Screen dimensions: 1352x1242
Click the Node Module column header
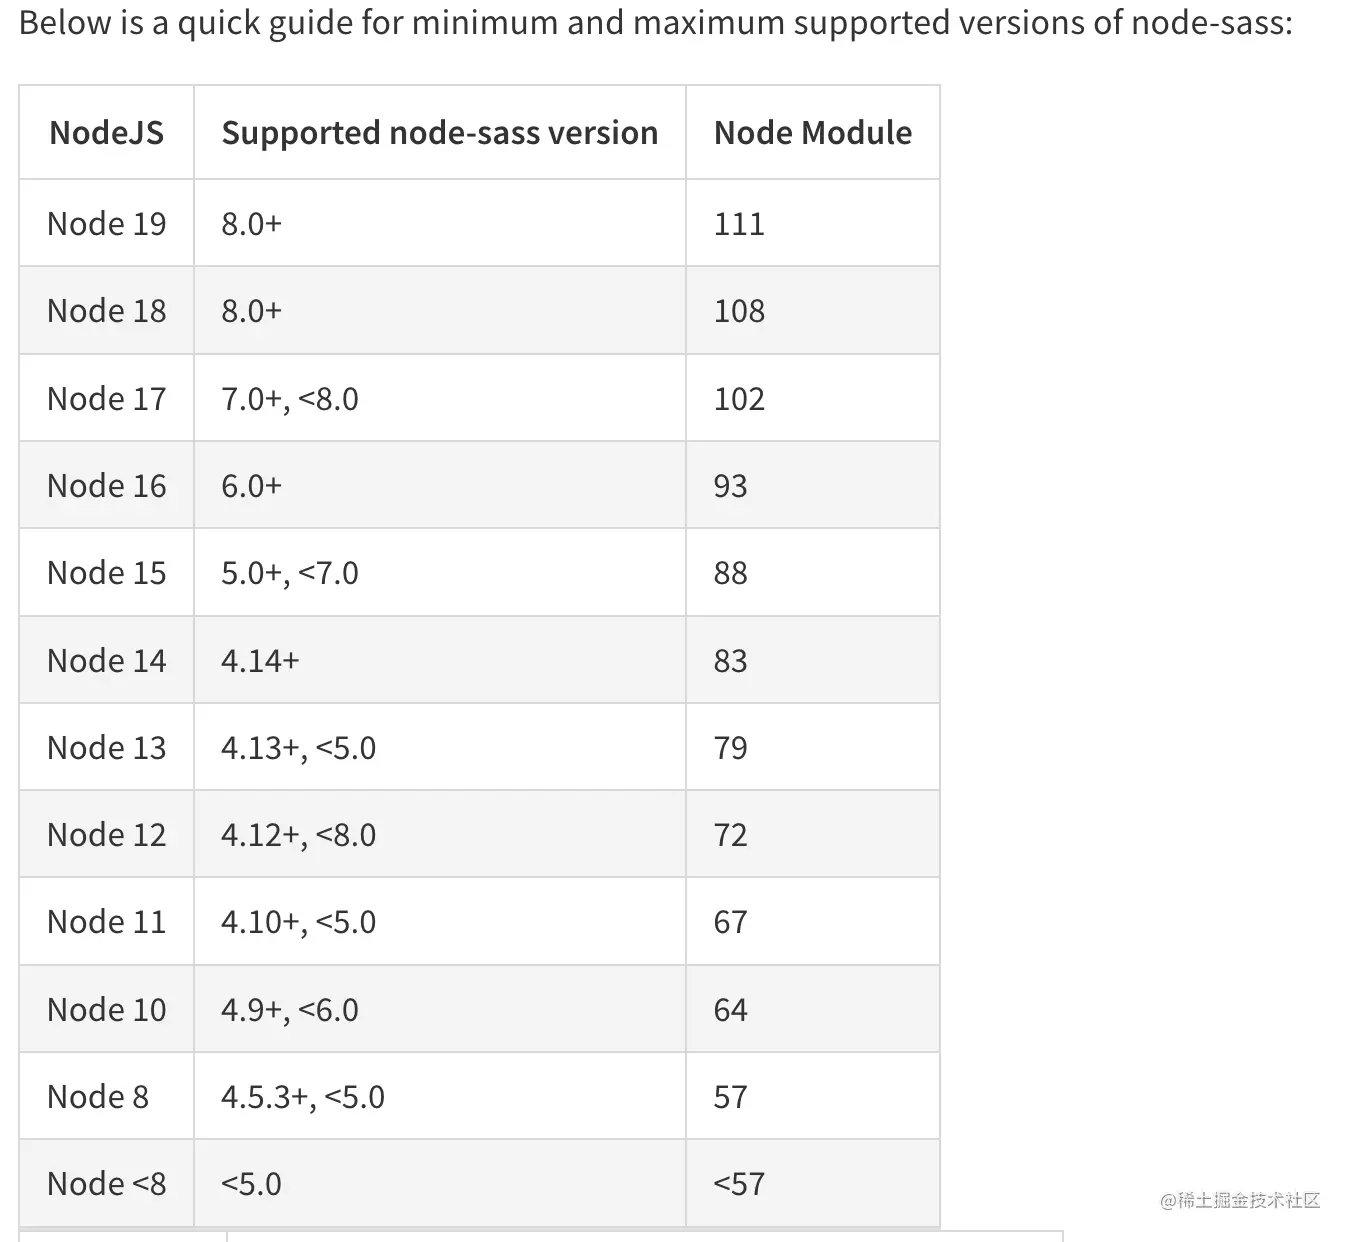click(x=812, y=133)
